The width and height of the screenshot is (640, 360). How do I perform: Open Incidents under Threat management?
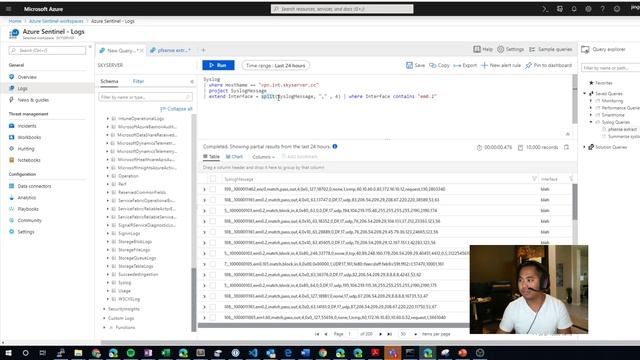[x=27, y=126]
